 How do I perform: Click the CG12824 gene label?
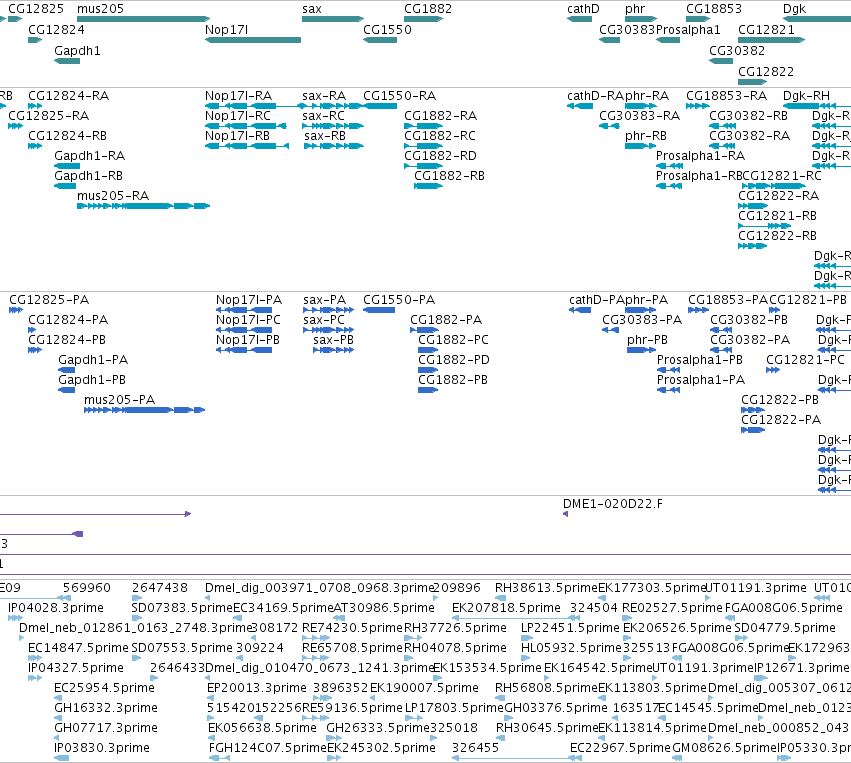(56, 29)
